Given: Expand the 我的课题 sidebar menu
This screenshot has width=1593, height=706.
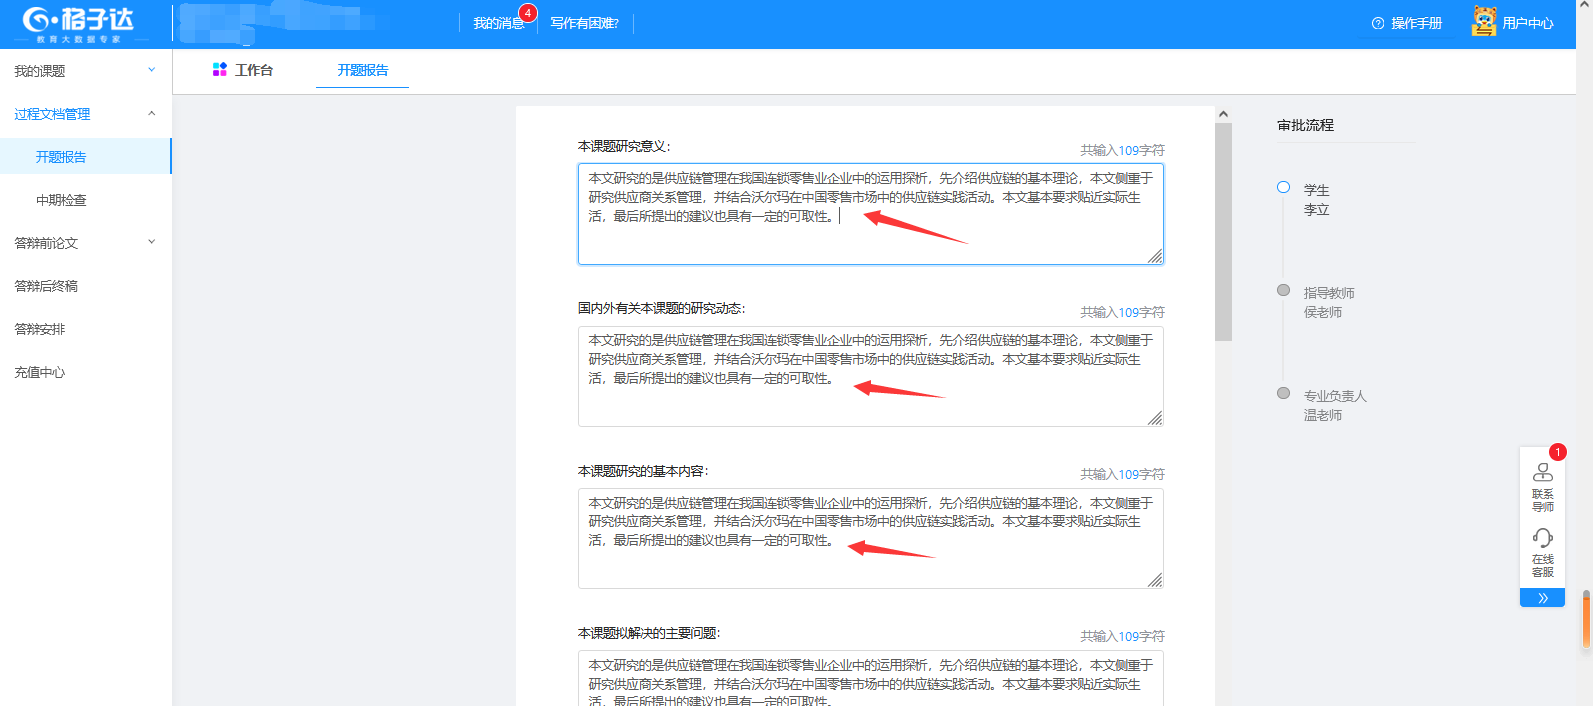Looking at the screenshot, I should tap(152, 70).
